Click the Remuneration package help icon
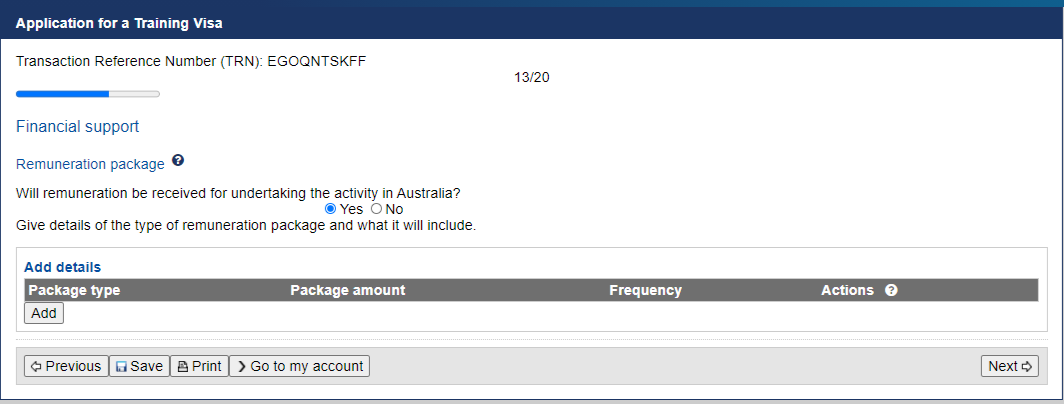 178,161
